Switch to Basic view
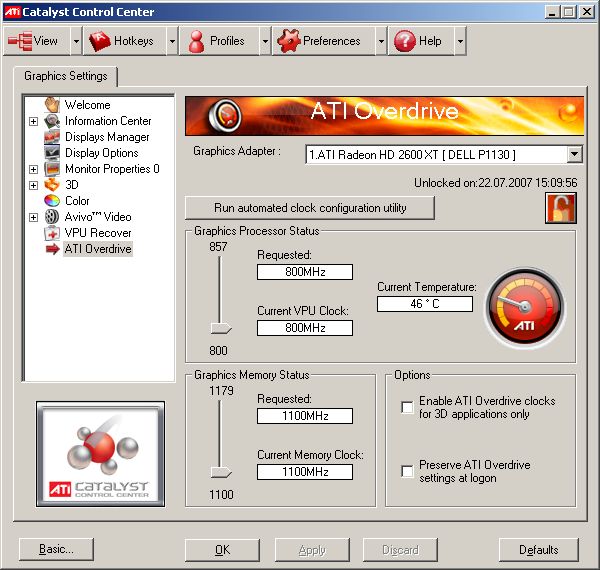This screenshot has width=600, height=570. point(56,550)
